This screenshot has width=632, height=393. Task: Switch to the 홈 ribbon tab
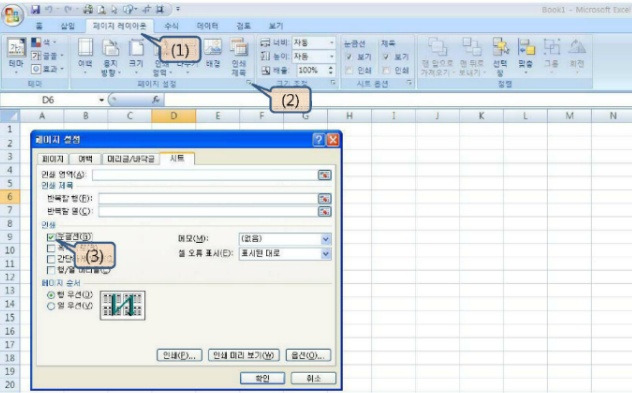click(39, 26)
